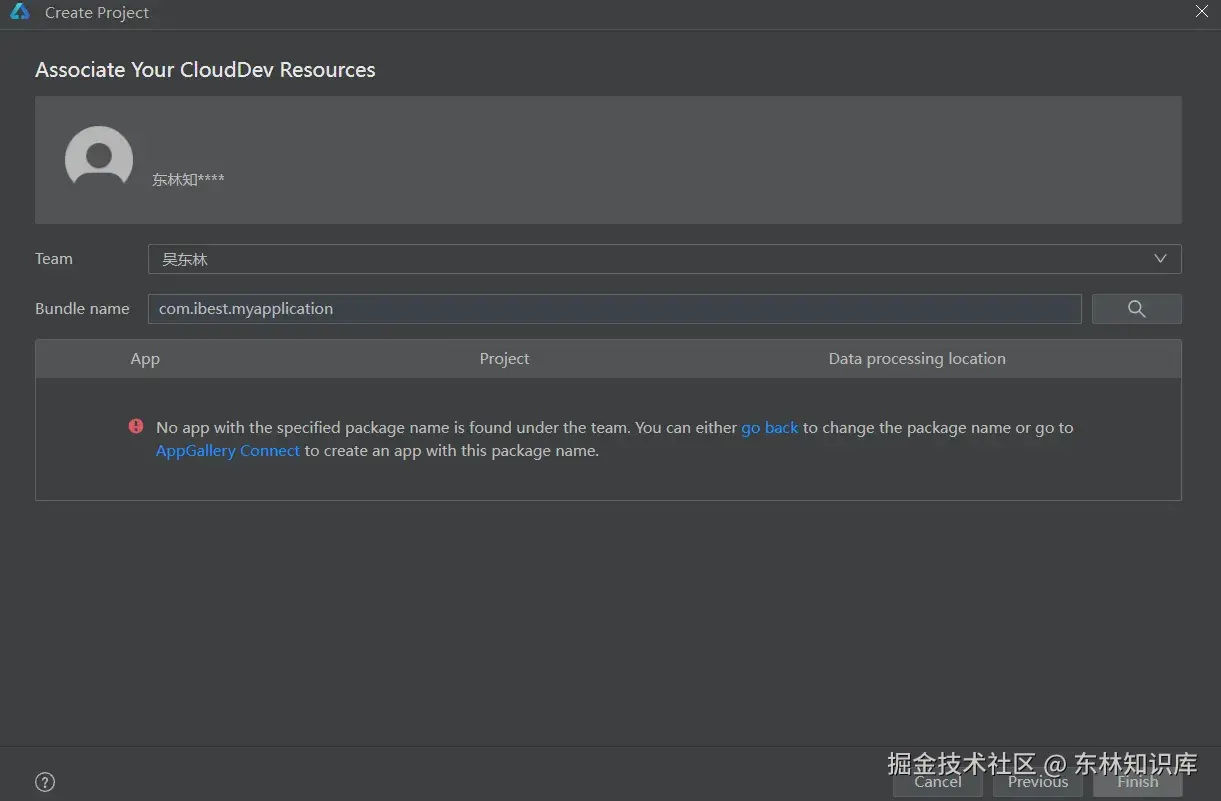The height and width of the screenshot is (801, 1221).
Task: Click the red error warning icon
Action: click(136, 426)
